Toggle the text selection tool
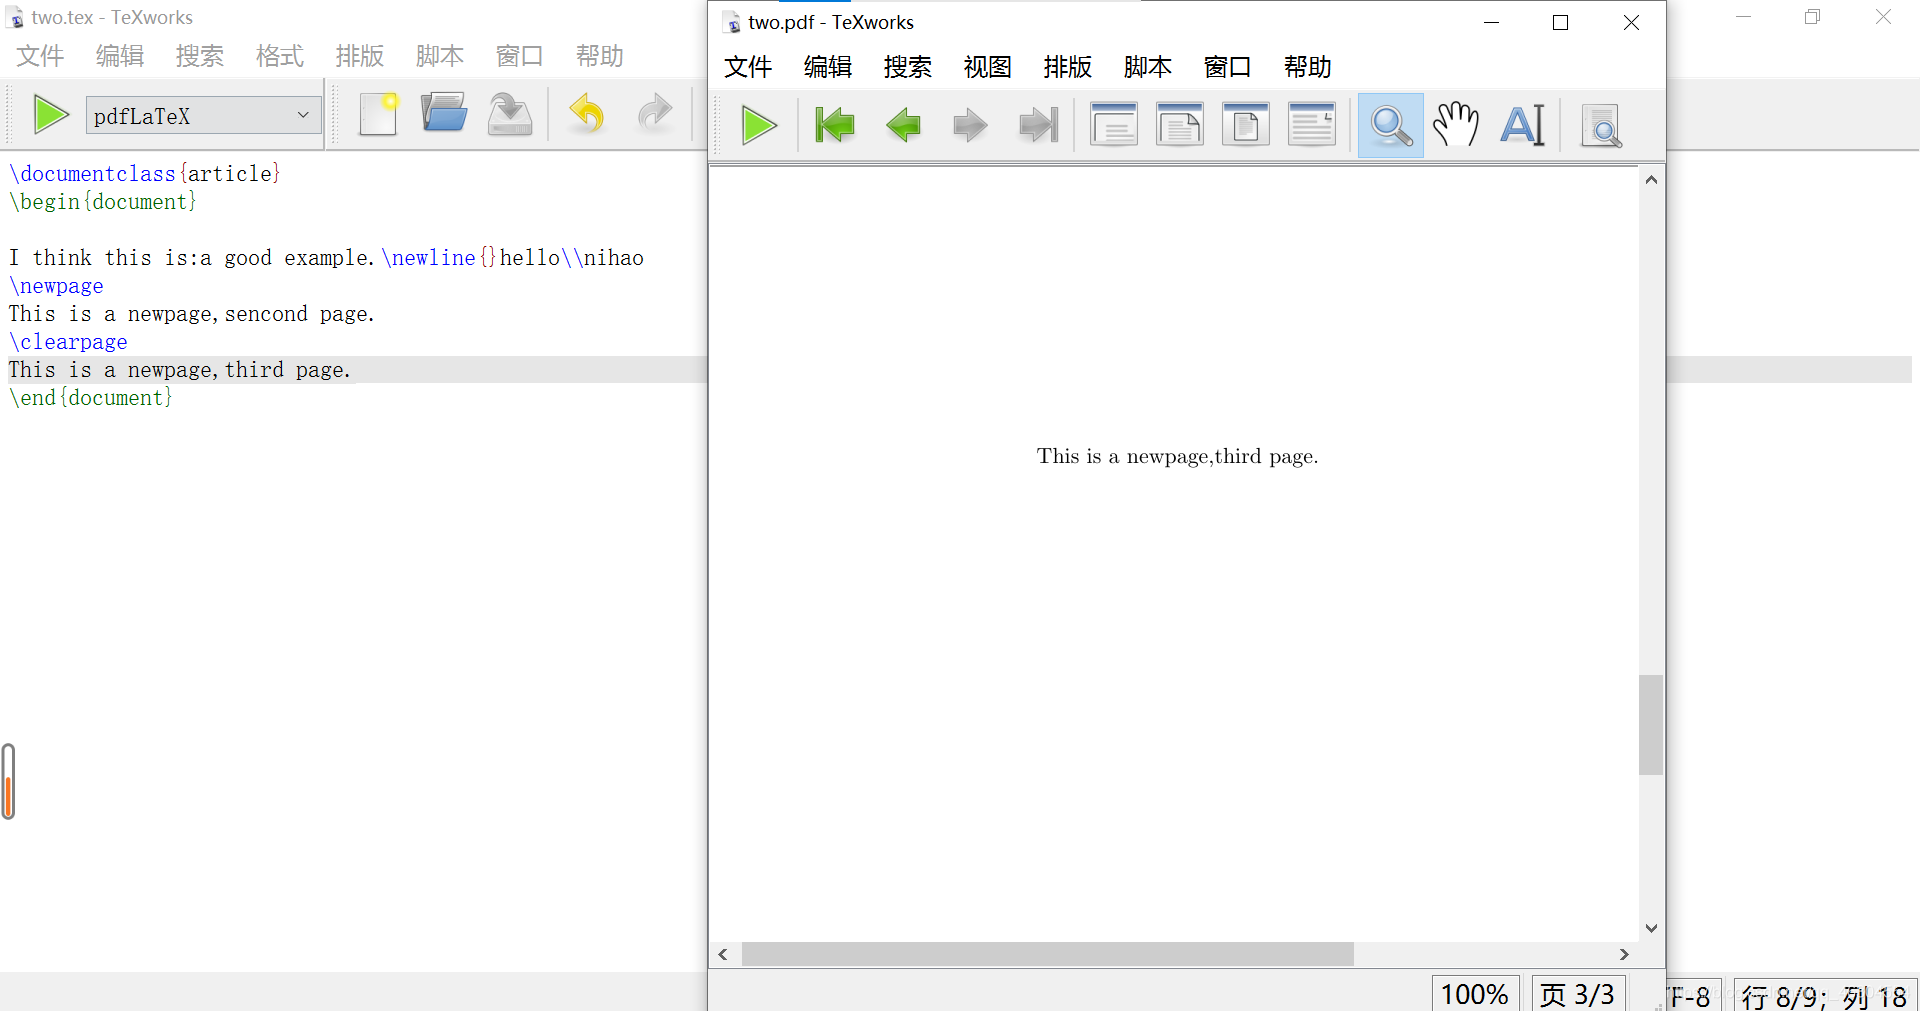1920x1011 pixels. click(1522, 125)
